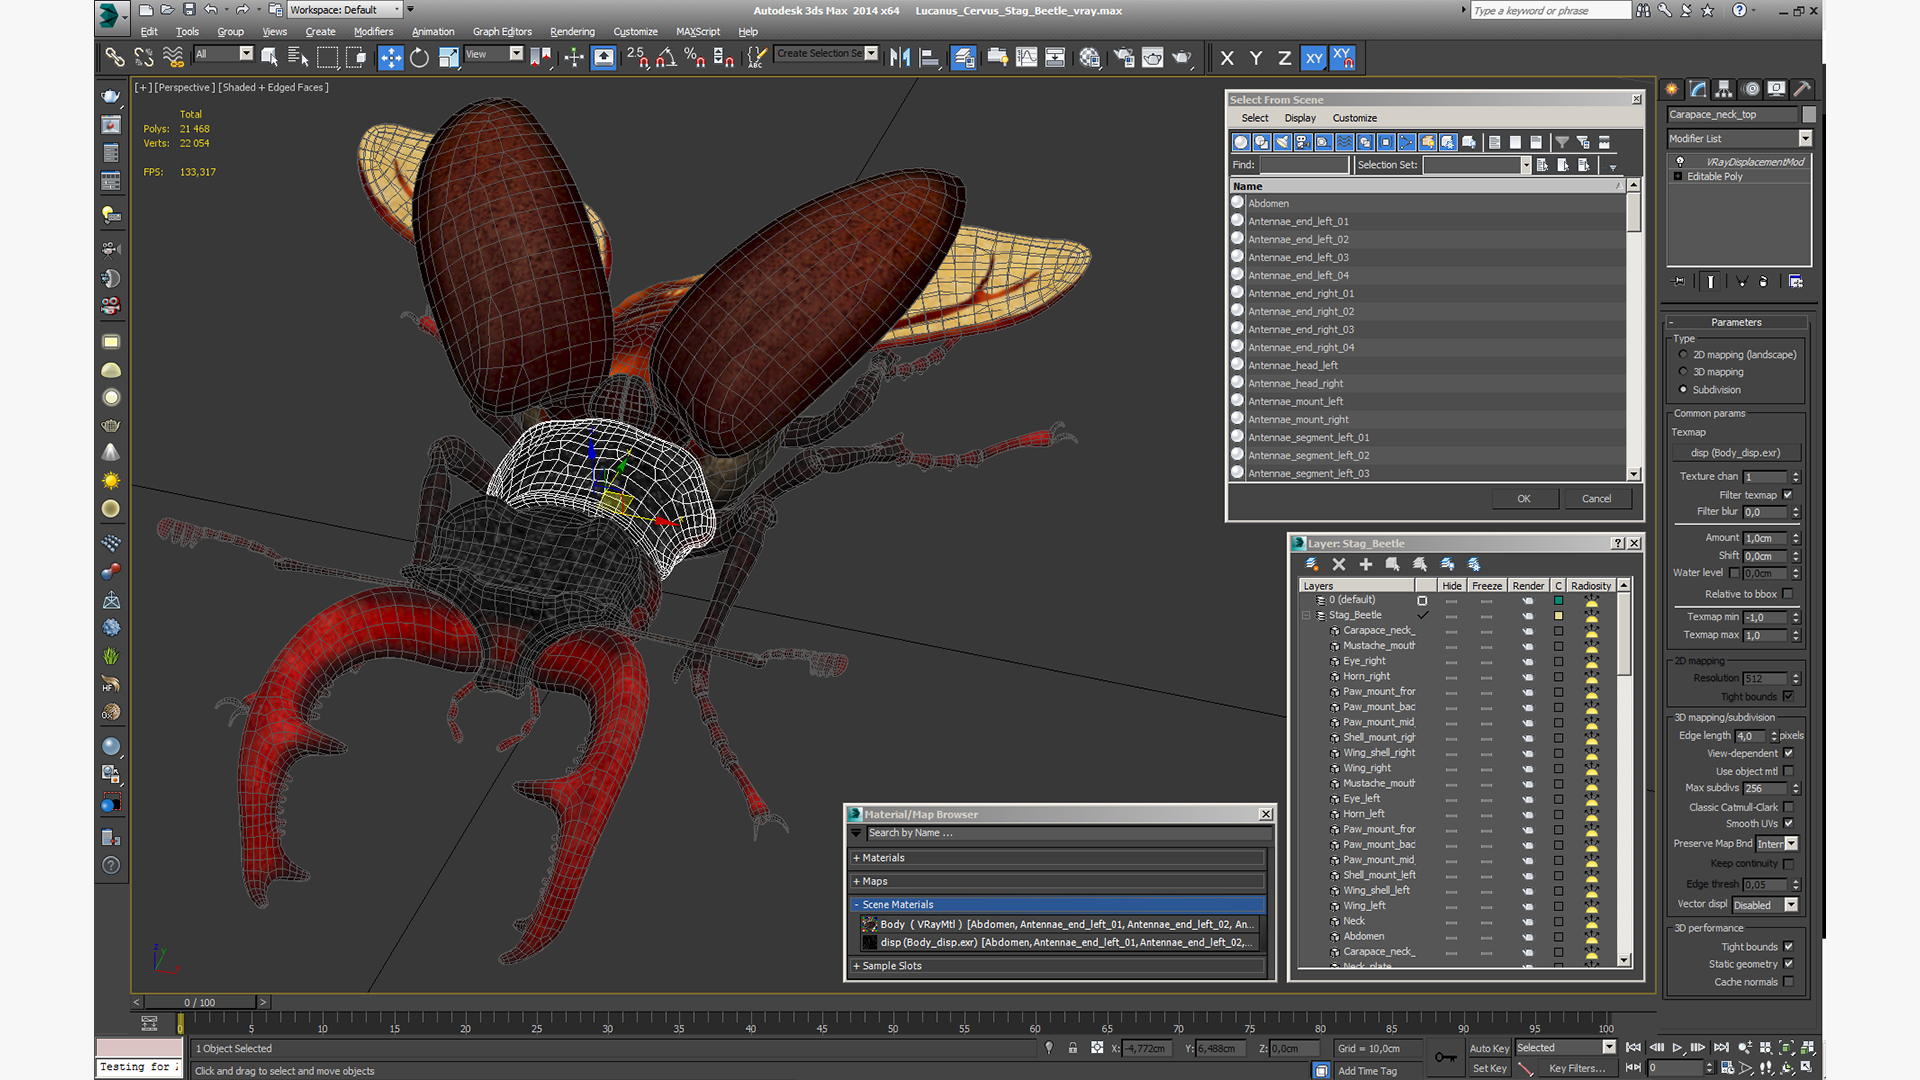The width and height of the screenshot is (1920, 1080).
Task: Click Go to End playback button
Action: (1721, 1048)
